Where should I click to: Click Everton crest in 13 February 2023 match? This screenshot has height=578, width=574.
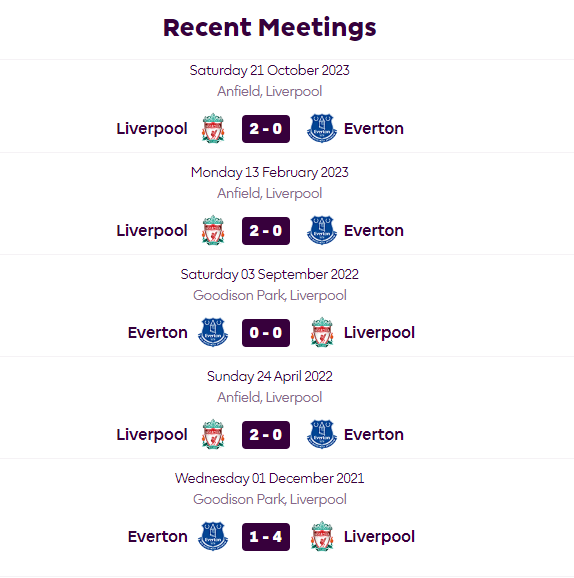click(x=322, y=230)
